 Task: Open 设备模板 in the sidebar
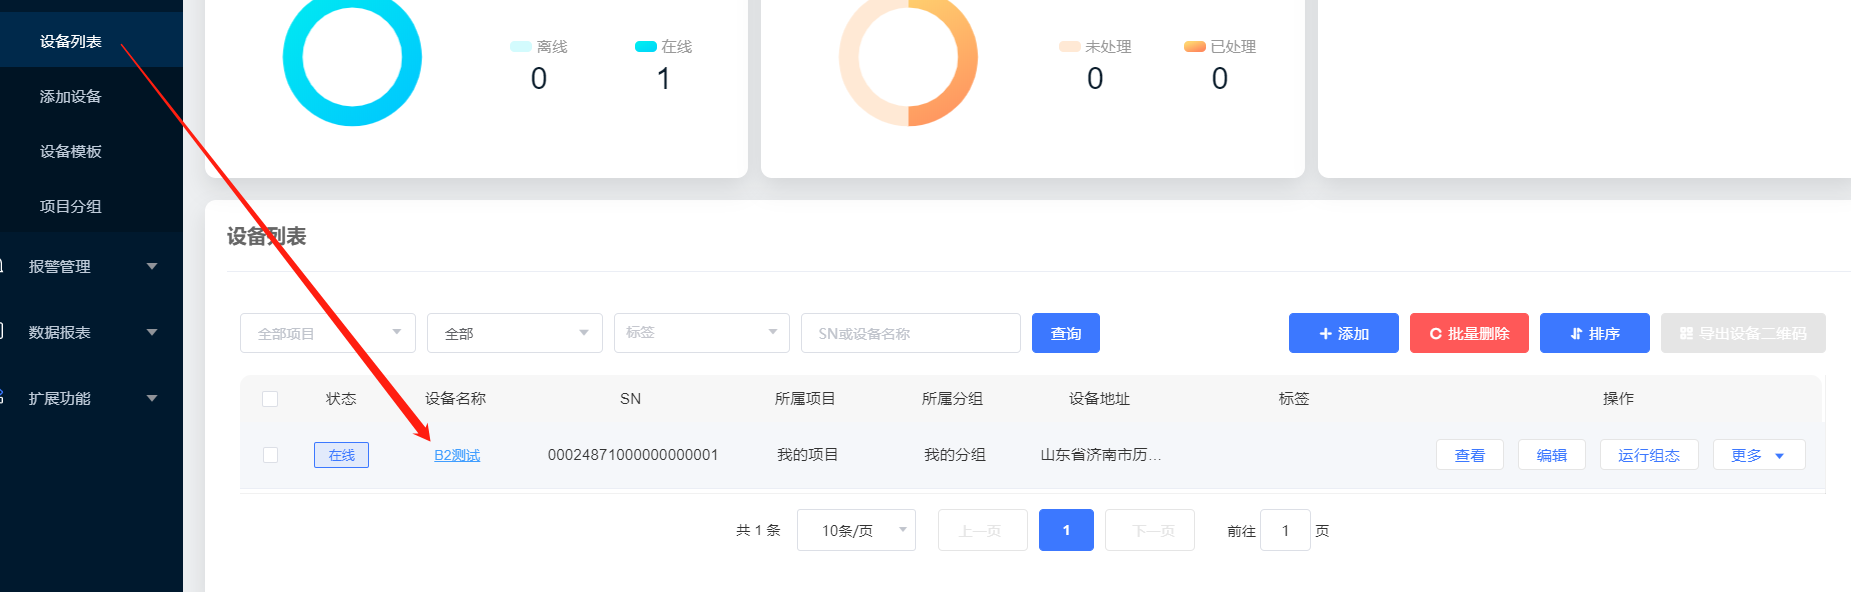point(71,152)
